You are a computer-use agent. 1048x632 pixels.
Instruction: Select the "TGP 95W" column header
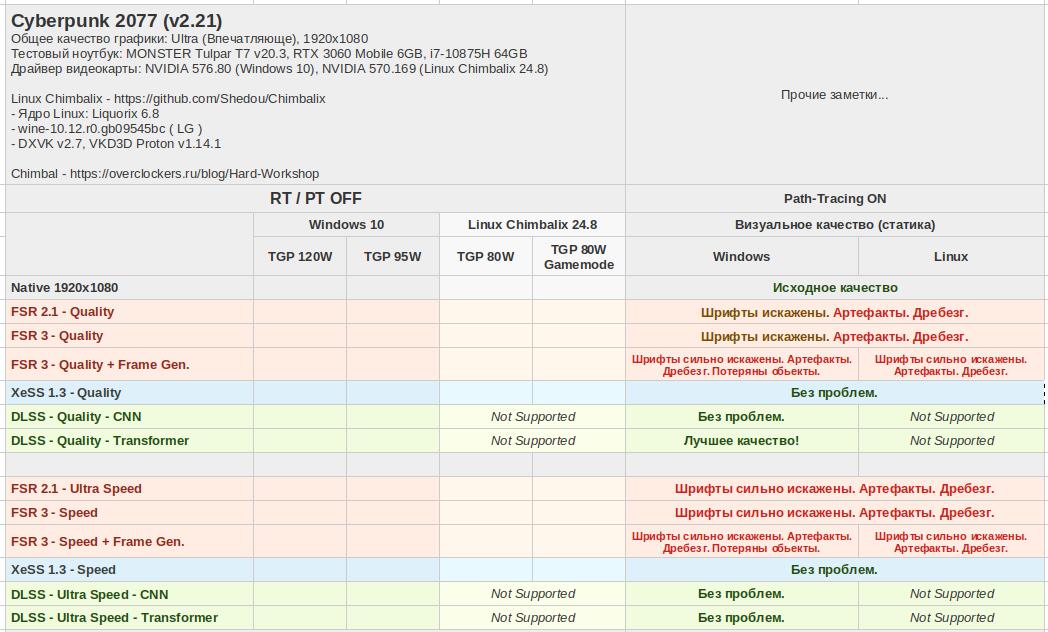392,257
